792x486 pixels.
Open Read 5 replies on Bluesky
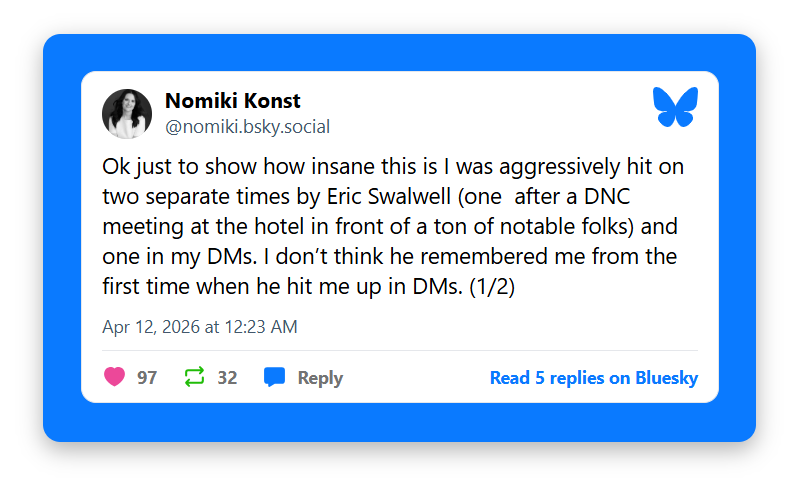coord(593,378)
